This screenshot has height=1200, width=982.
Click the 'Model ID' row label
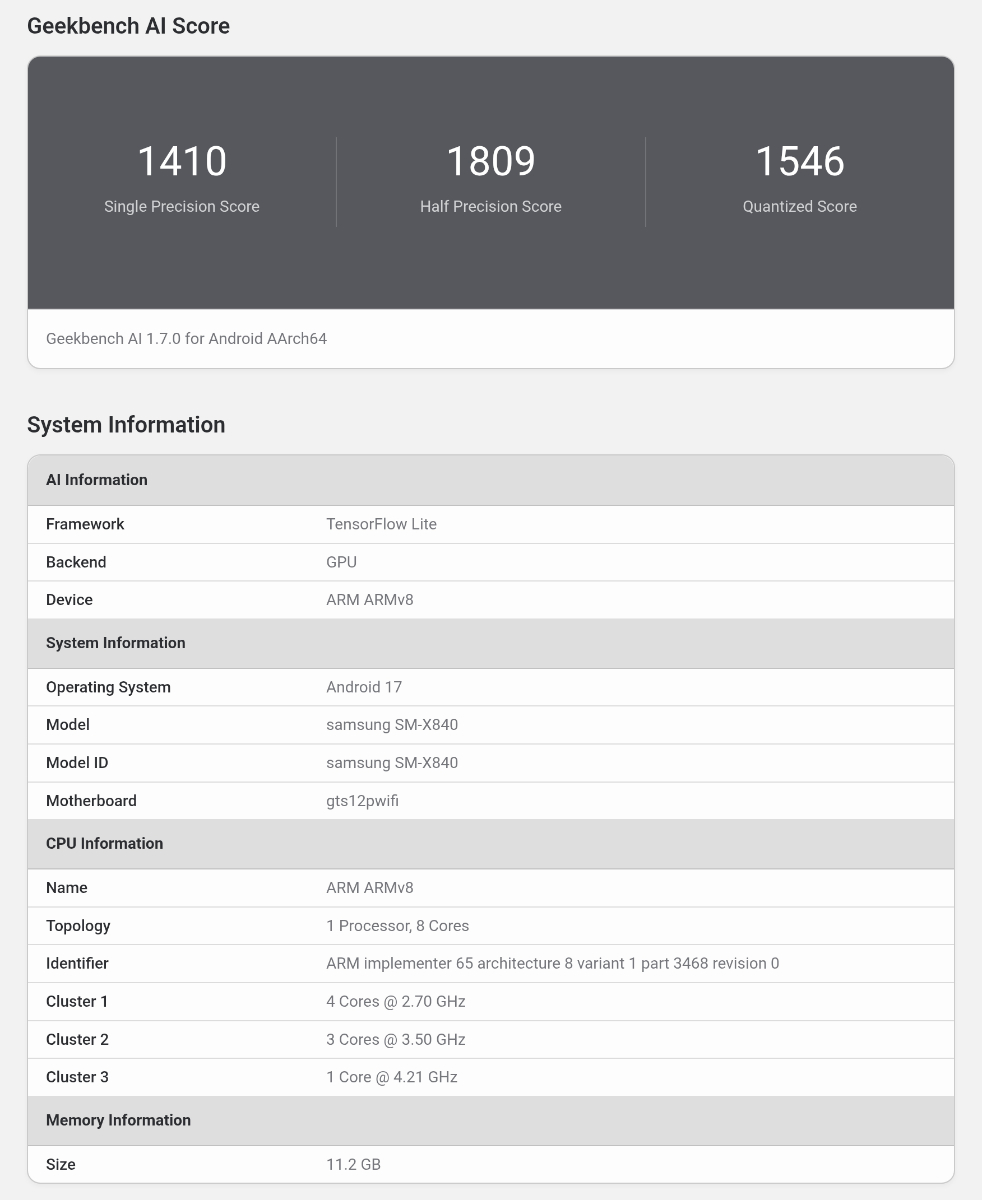pyautogui.click(x=77, y=763)
